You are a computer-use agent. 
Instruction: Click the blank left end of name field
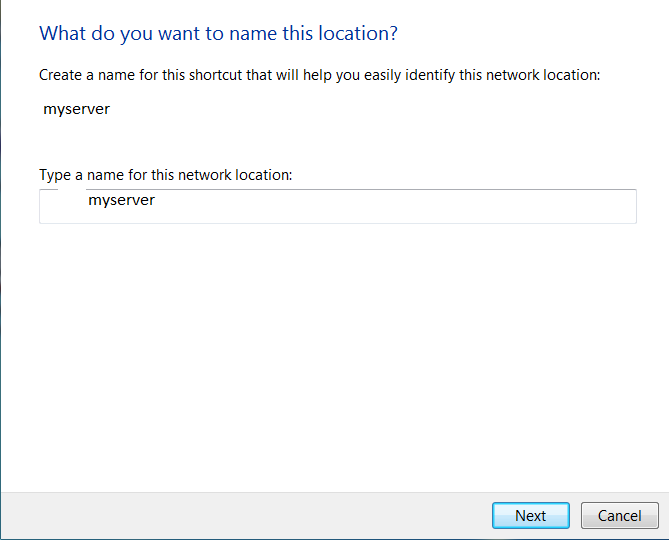point(60,206)
